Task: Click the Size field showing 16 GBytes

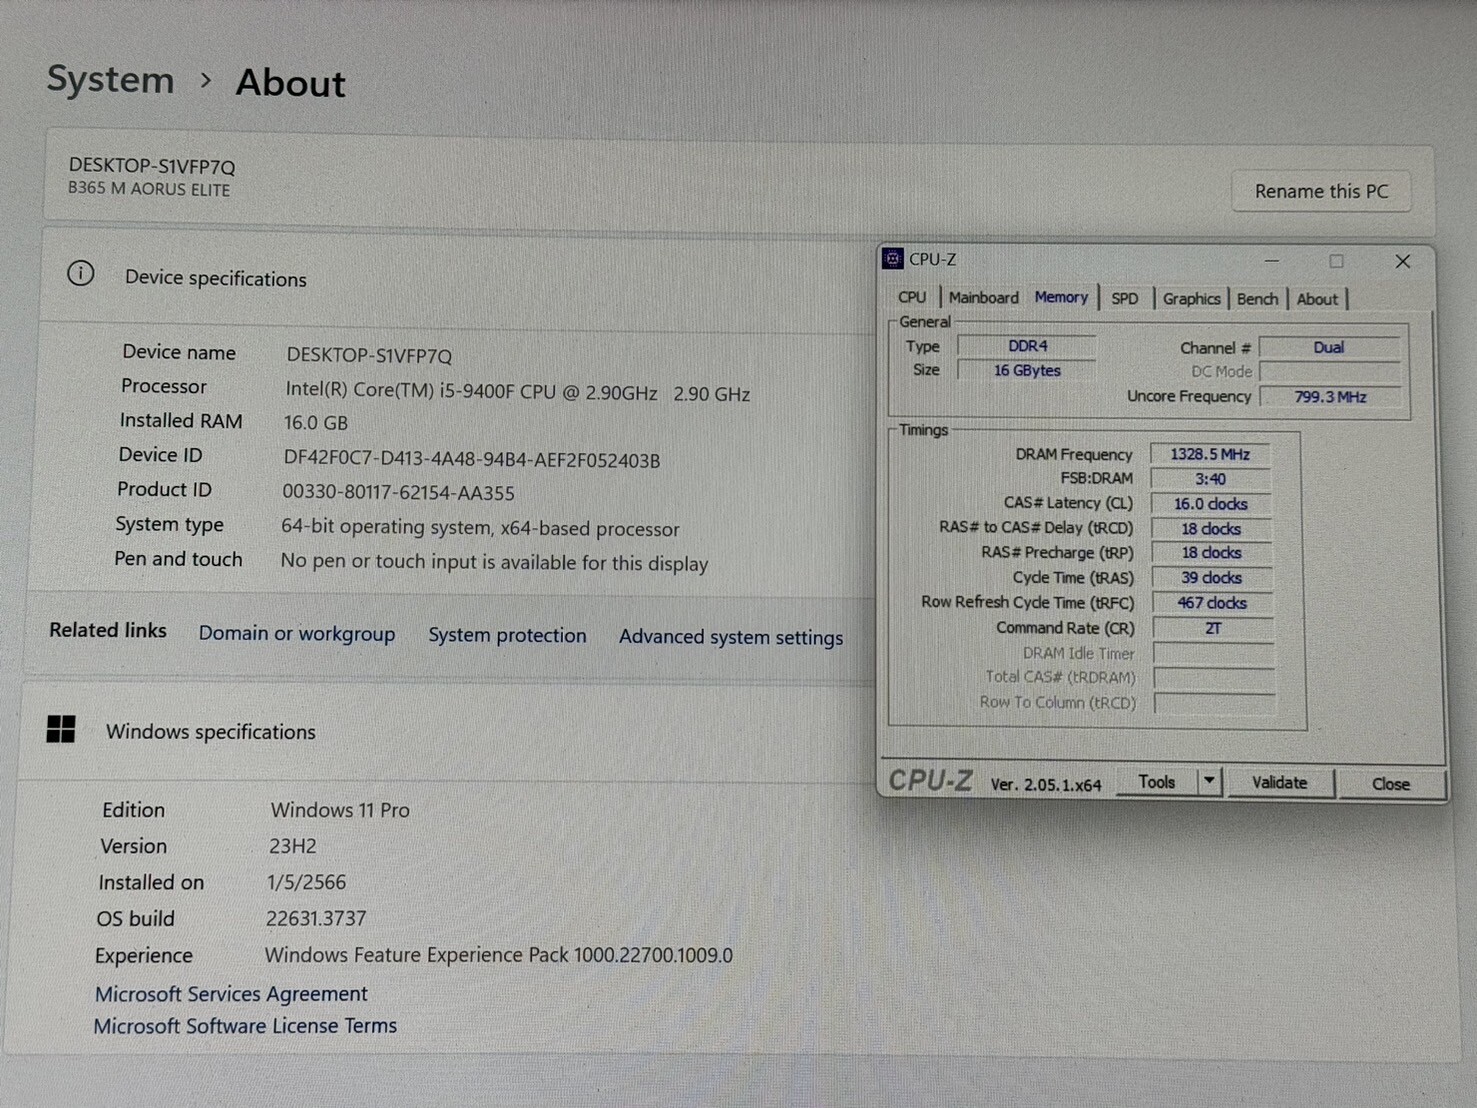Action: tap(1027, 370)
